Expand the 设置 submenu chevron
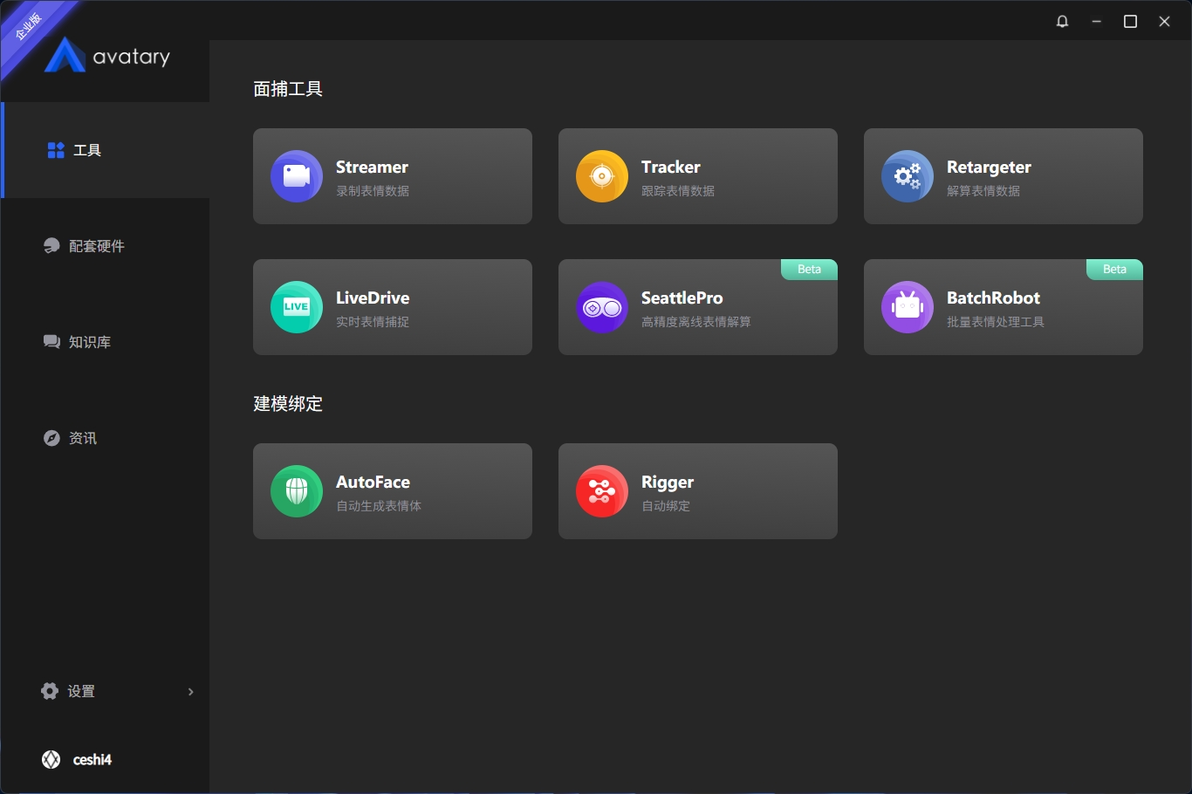This screenshot has width=1192, height=794. (x=191, y=691)
